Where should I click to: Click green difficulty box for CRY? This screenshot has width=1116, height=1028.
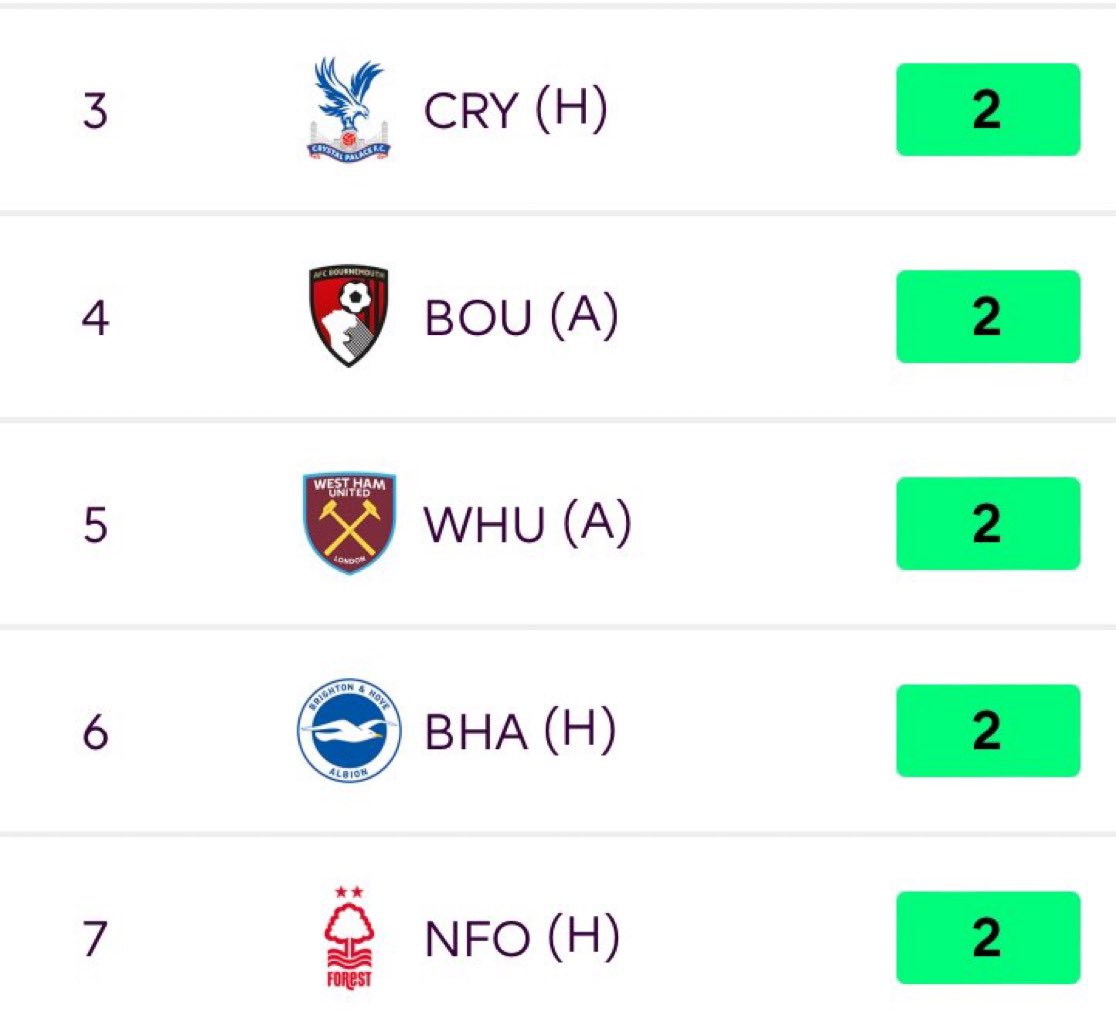(x=988, y=110)
